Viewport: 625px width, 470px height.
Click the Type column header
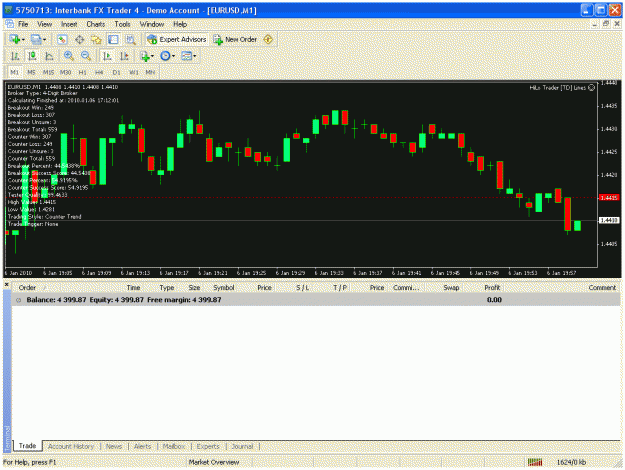pyautogui.click(x=167, y=288)
